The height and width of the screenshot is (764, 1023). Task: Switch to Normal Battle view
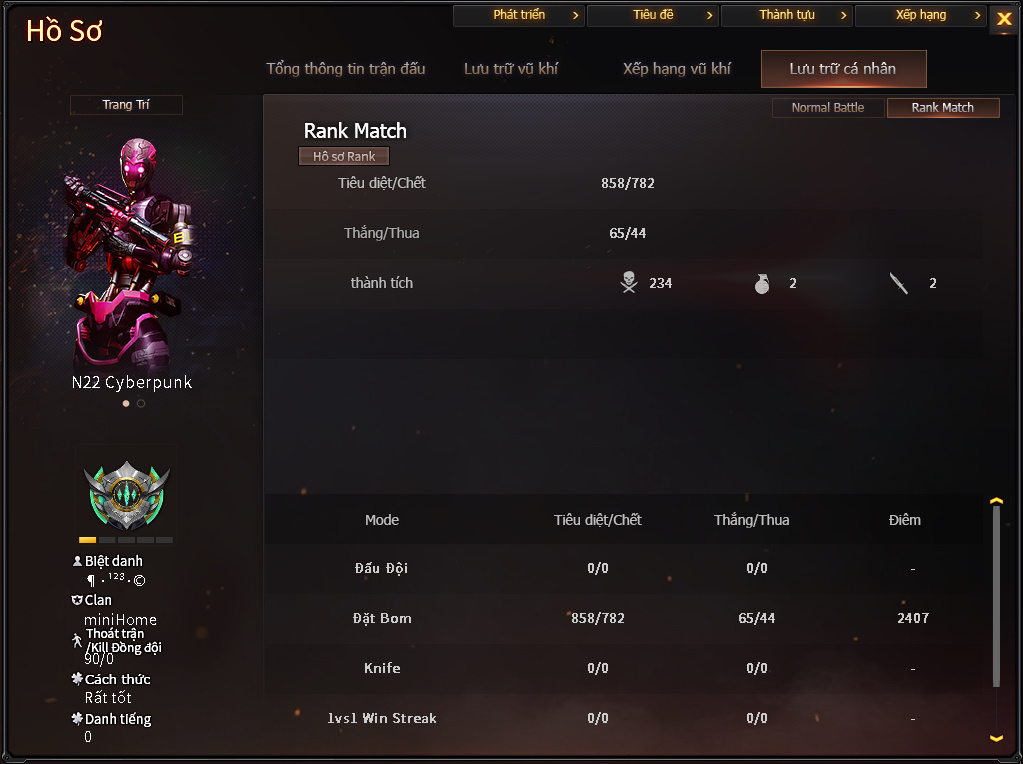coord(828,108)
